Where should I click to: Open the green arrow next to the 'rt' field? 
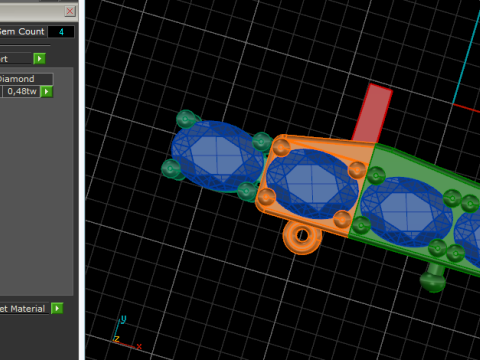(x=39, y=59)
